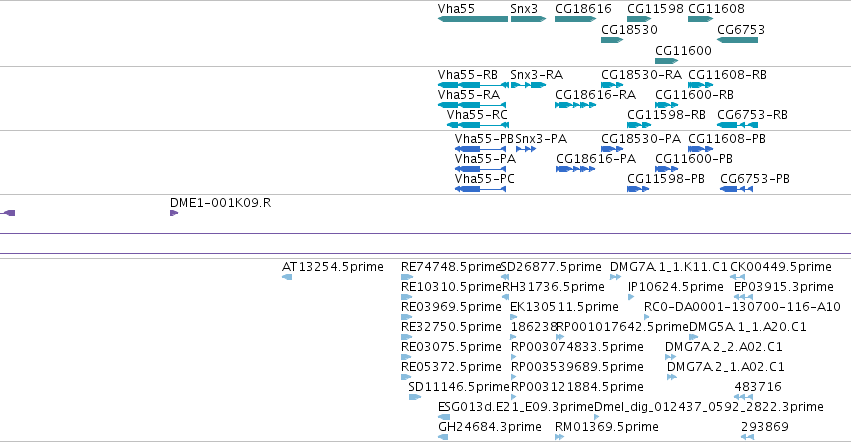Select the Vha55 gene arrow glyph
The height and width of the screenshot is (442, 851).
click(473, 19)
